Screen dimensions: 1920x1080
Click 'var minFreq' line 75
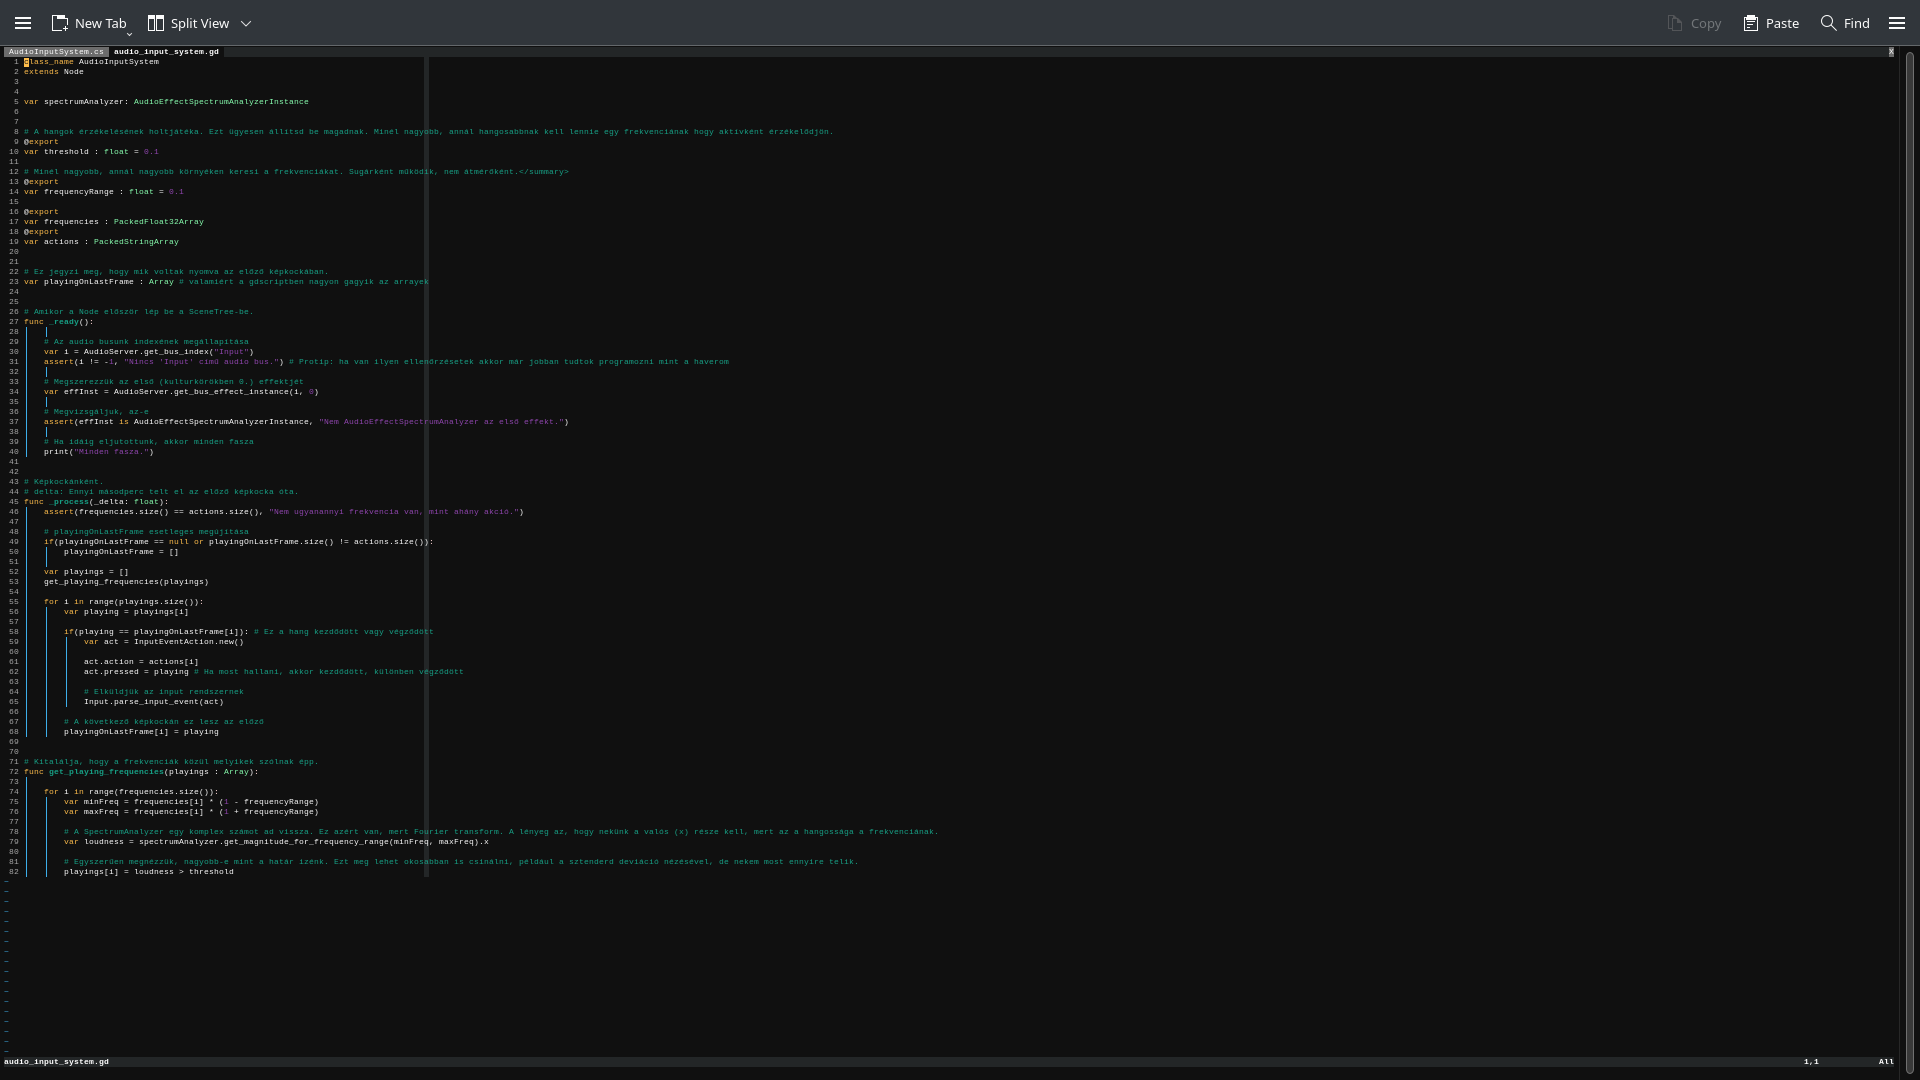point(191,801)
